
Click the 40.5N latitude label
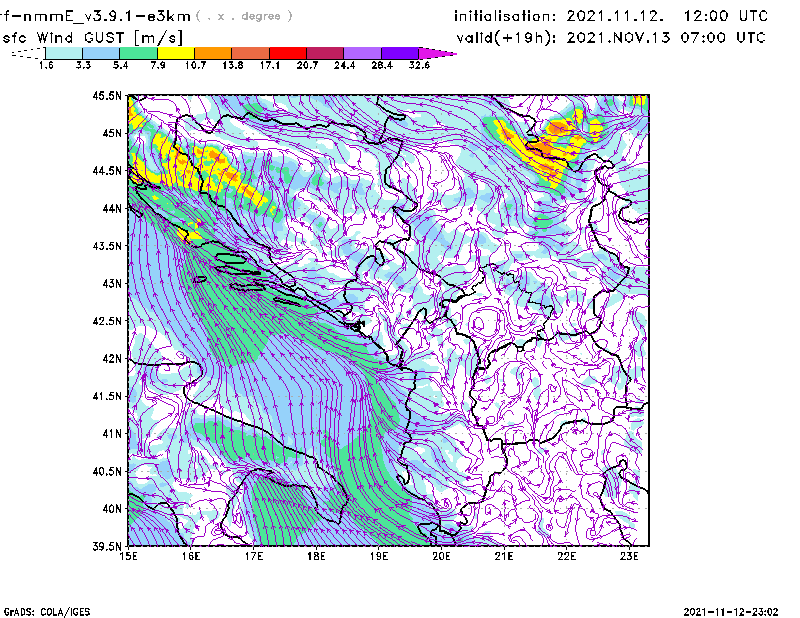pos(107,471)
